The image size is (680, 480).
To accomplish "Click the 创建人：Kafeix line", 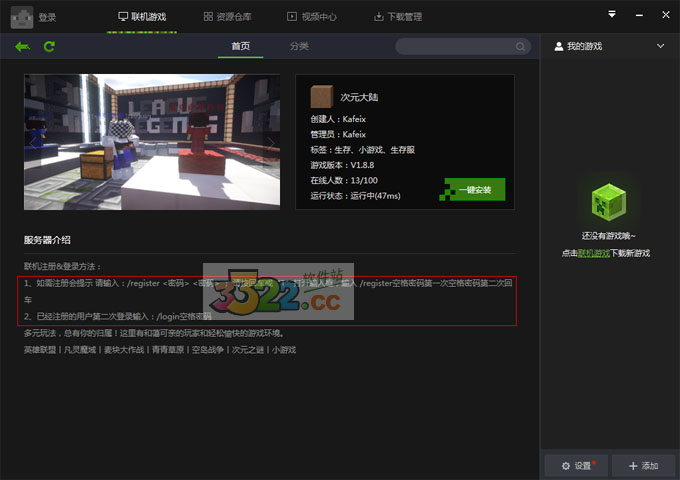I will coord(338,119).
